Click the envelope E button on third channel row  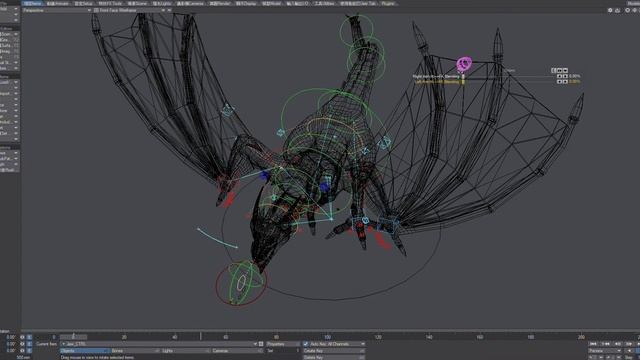[29, 351]
